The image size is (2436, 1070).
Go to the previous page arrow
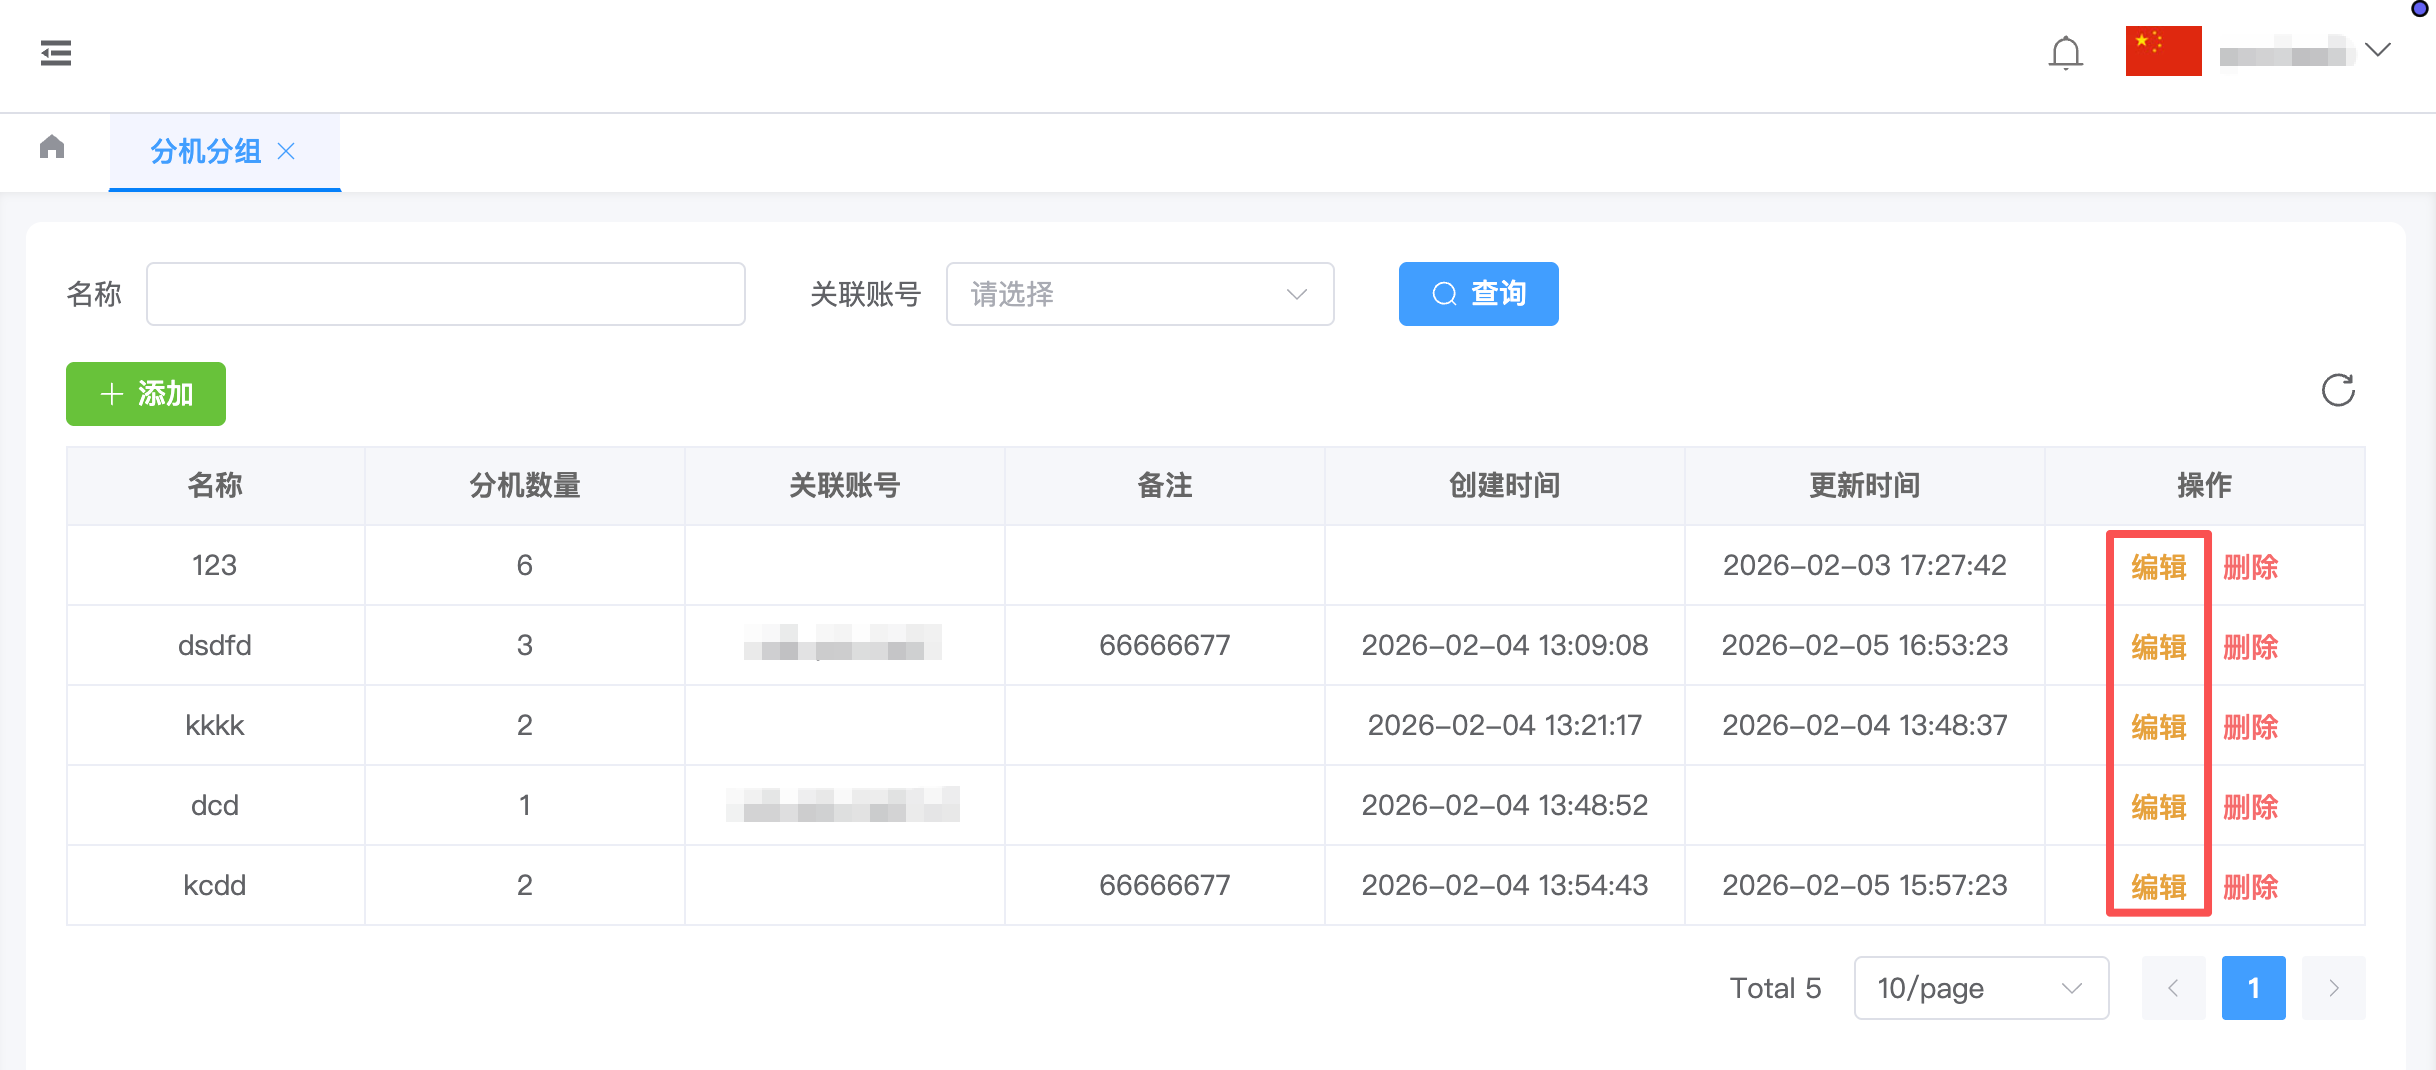2173,988
